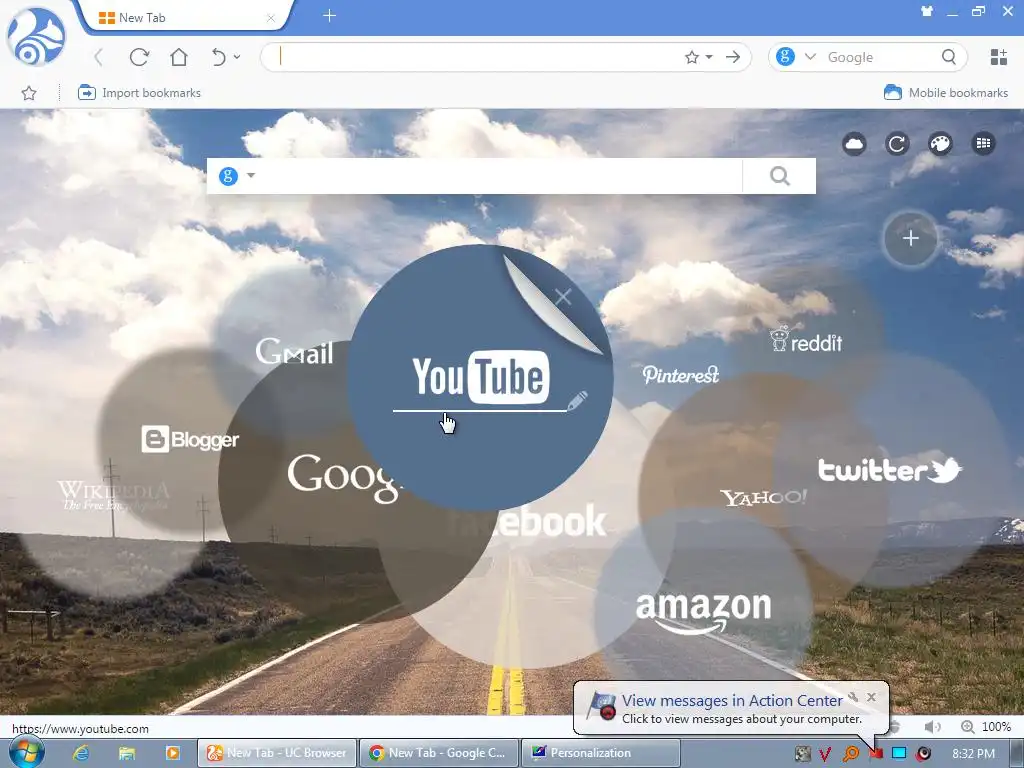Expand the undo closed tab dropdown arrow

pyautogui.click(x=237, y=57)
